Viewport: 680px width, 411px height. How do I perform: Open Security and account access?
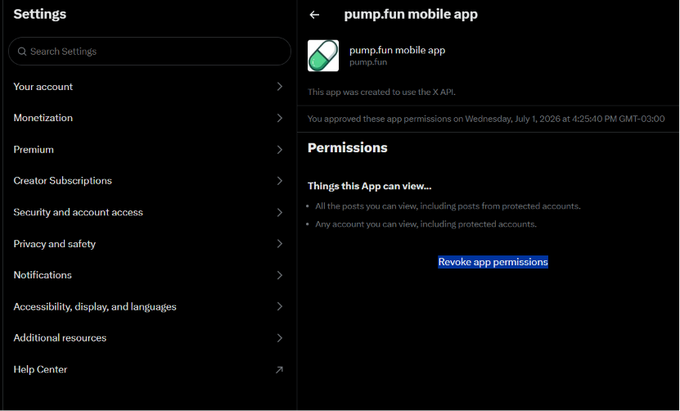(x=149, y=212)
